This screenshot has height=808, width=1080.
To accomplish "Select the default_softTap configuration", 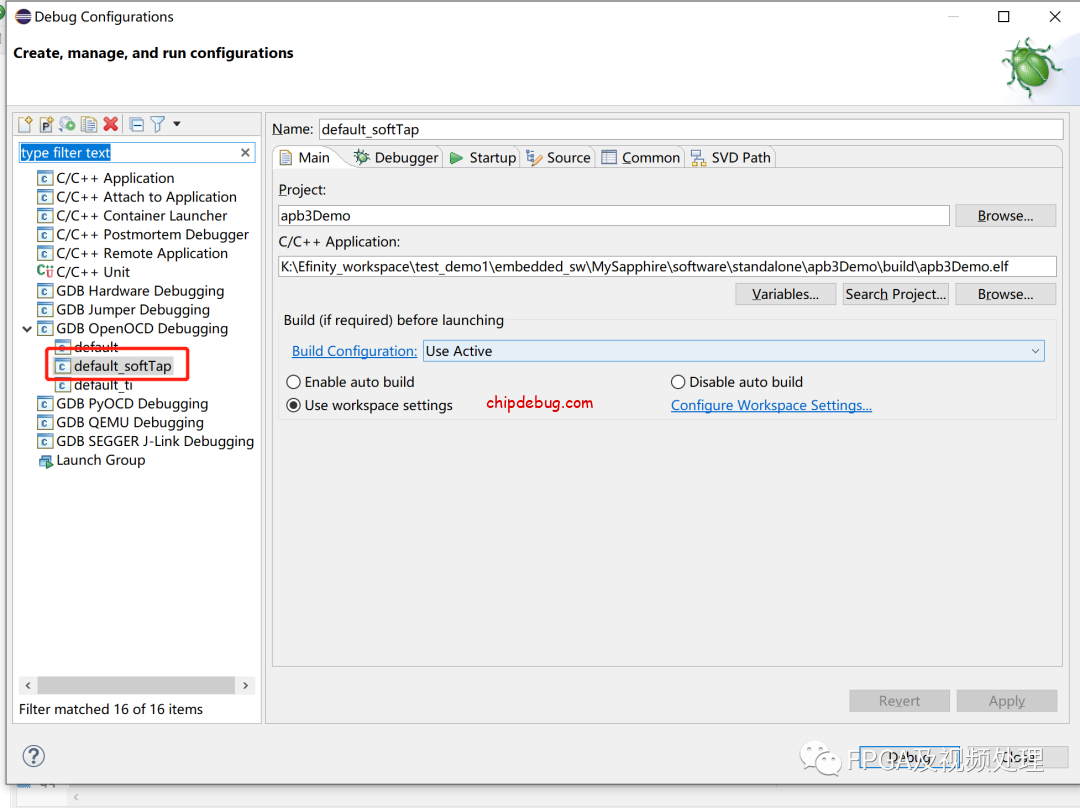I will [118, 365].
